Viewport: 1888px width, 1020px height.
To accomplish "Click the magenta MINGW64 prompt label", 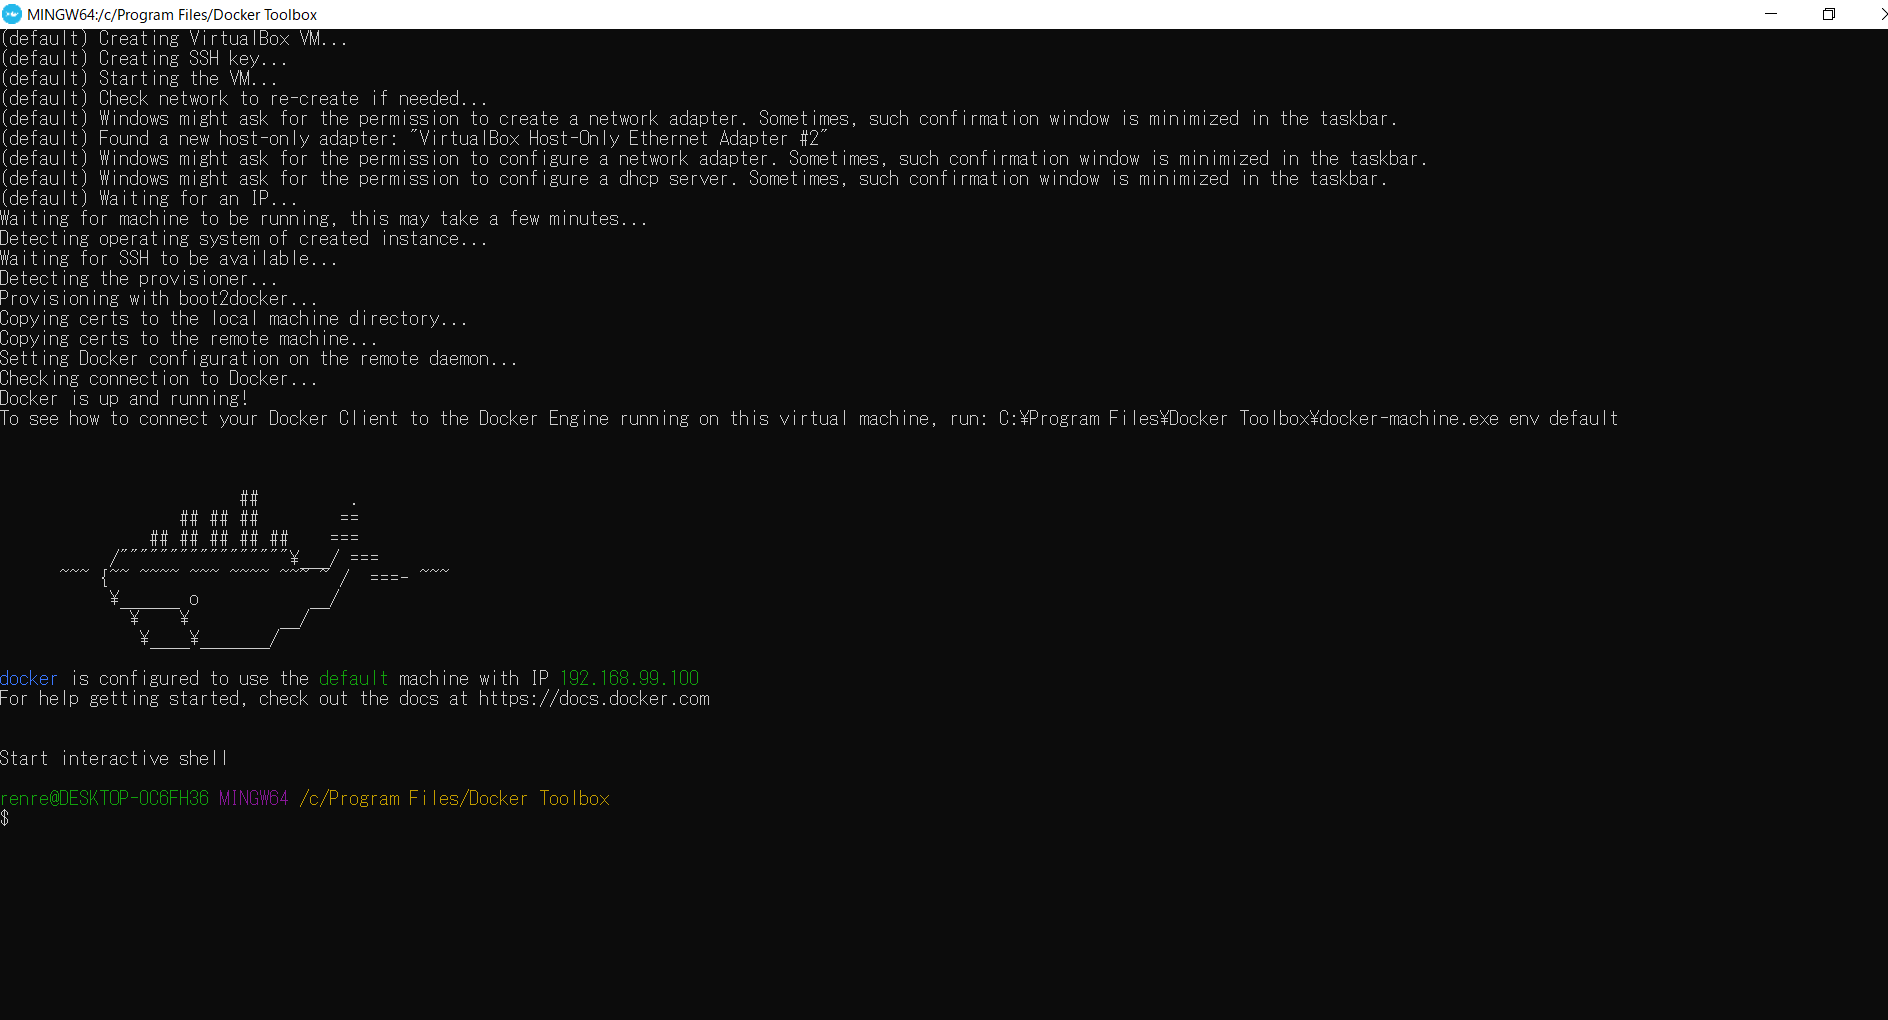I will tap(253, 798).
